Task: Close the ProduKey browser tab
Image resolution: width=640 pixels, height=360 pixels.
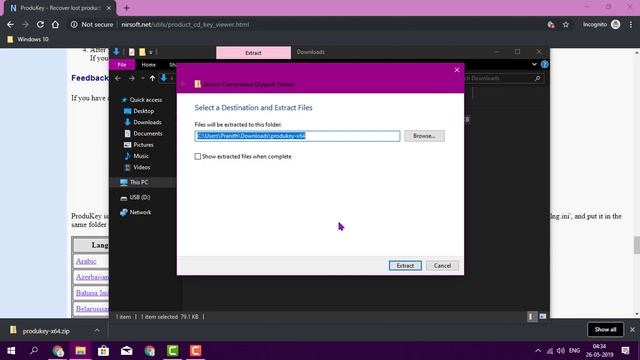Action: (109, 8)
